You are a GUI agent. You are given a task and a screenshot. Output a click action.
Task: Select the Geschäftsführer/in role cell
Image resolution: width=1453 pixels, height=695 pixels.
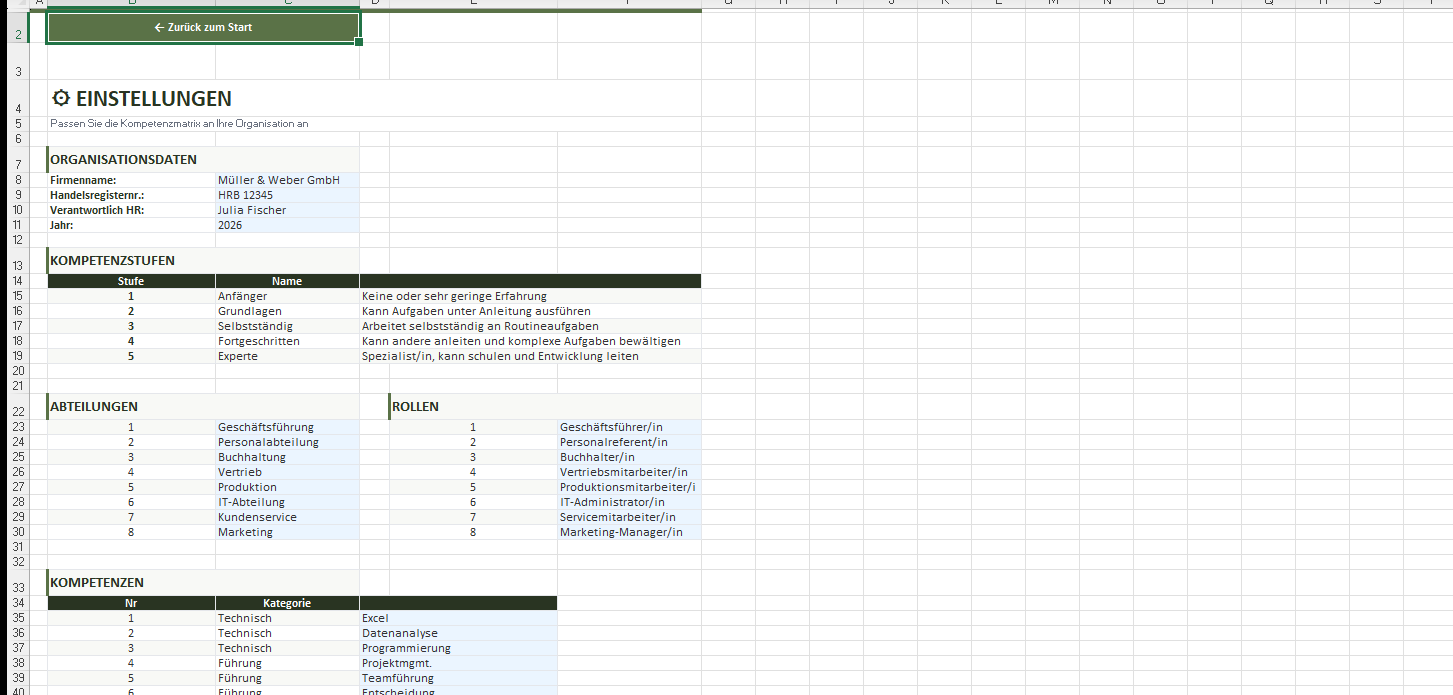coord(628,427)
